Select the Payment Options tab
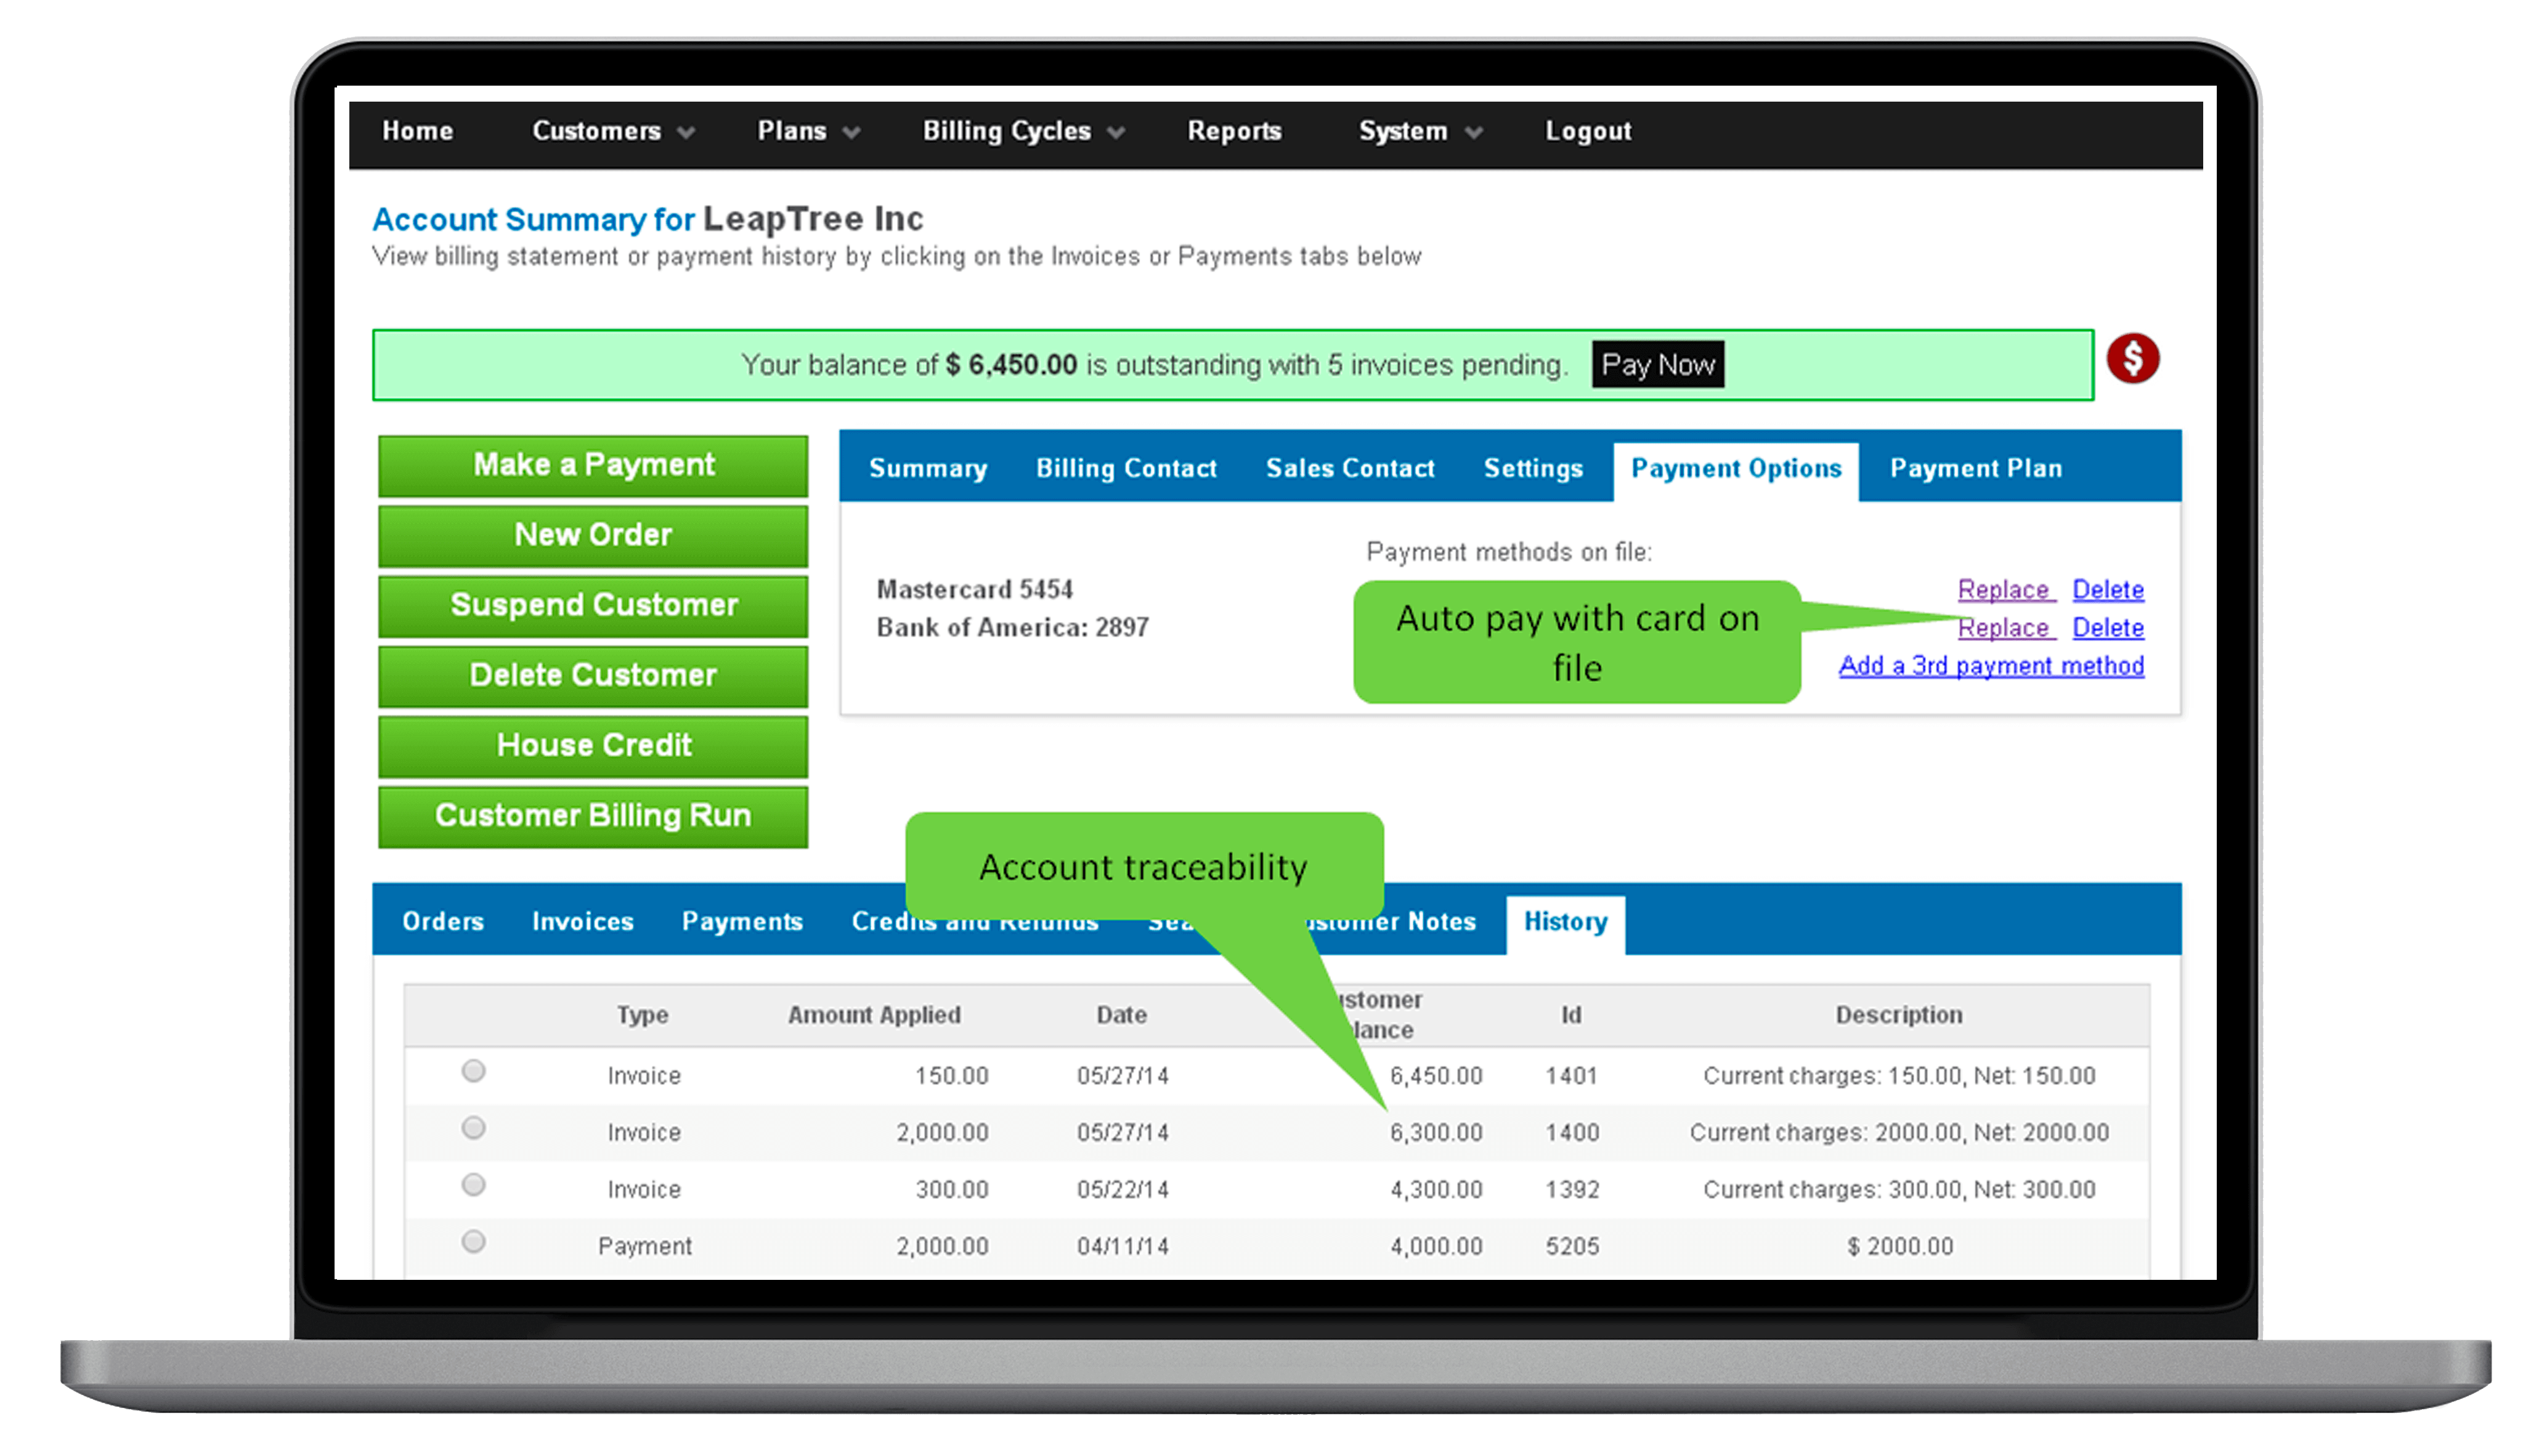Viewport: 2547px width, 1456px height. point(1736,470)
